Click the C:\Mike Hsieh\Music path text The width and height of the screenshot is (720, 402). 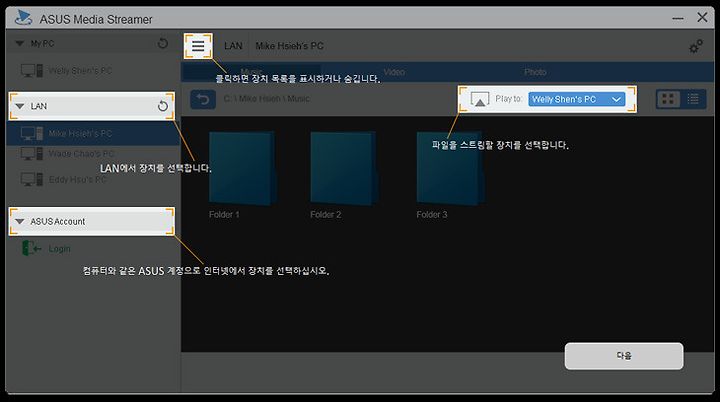coord(267,99)
